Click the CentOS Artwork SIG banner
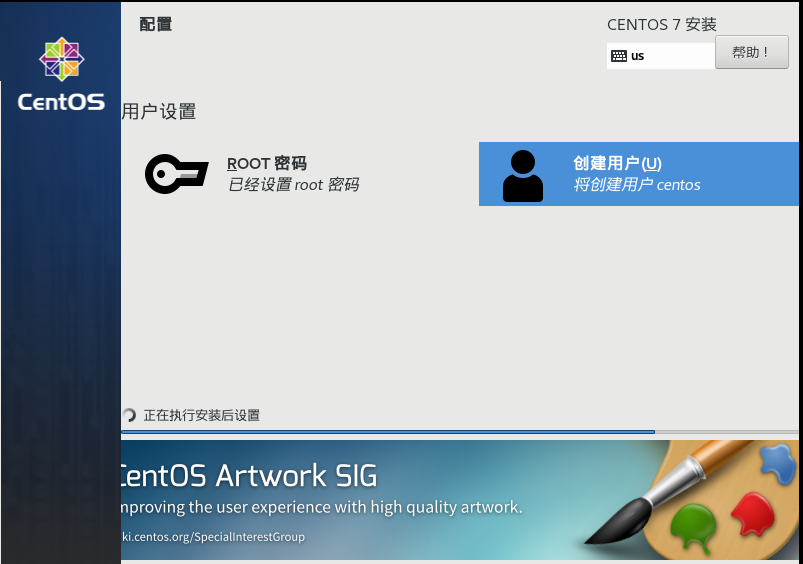803x564 pixels. point(460,500)
